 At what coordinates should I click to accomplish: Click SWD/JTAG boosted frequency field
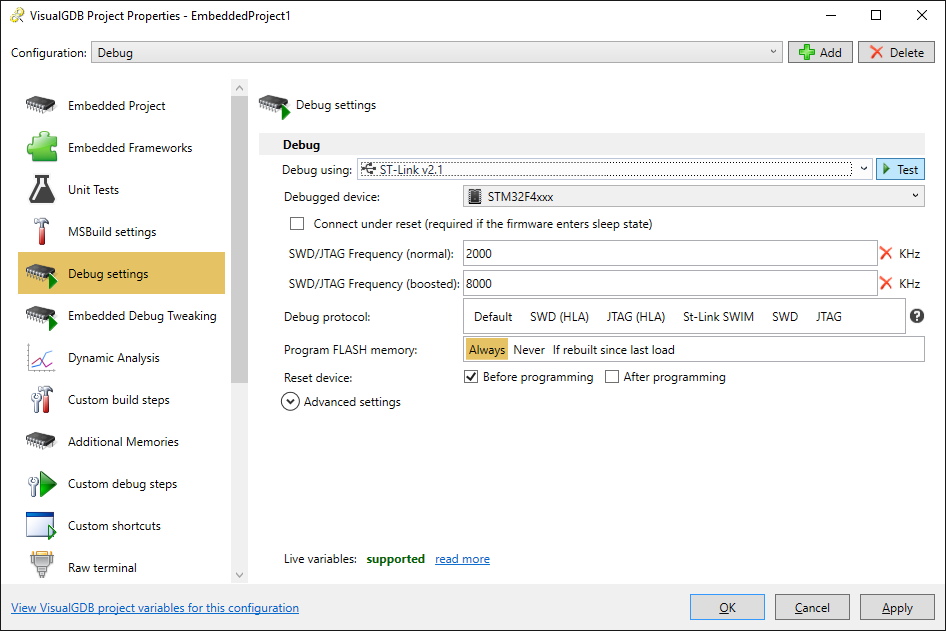[670, 284]
